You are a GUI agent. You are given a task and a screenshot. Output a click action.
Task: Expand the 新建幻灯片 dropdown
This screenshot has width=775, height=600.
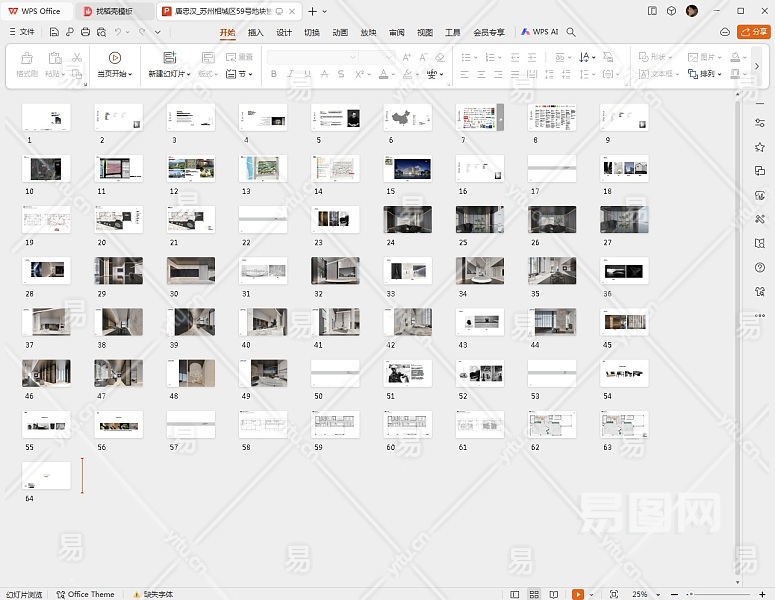pyautogui.click(x=189, y=74)
